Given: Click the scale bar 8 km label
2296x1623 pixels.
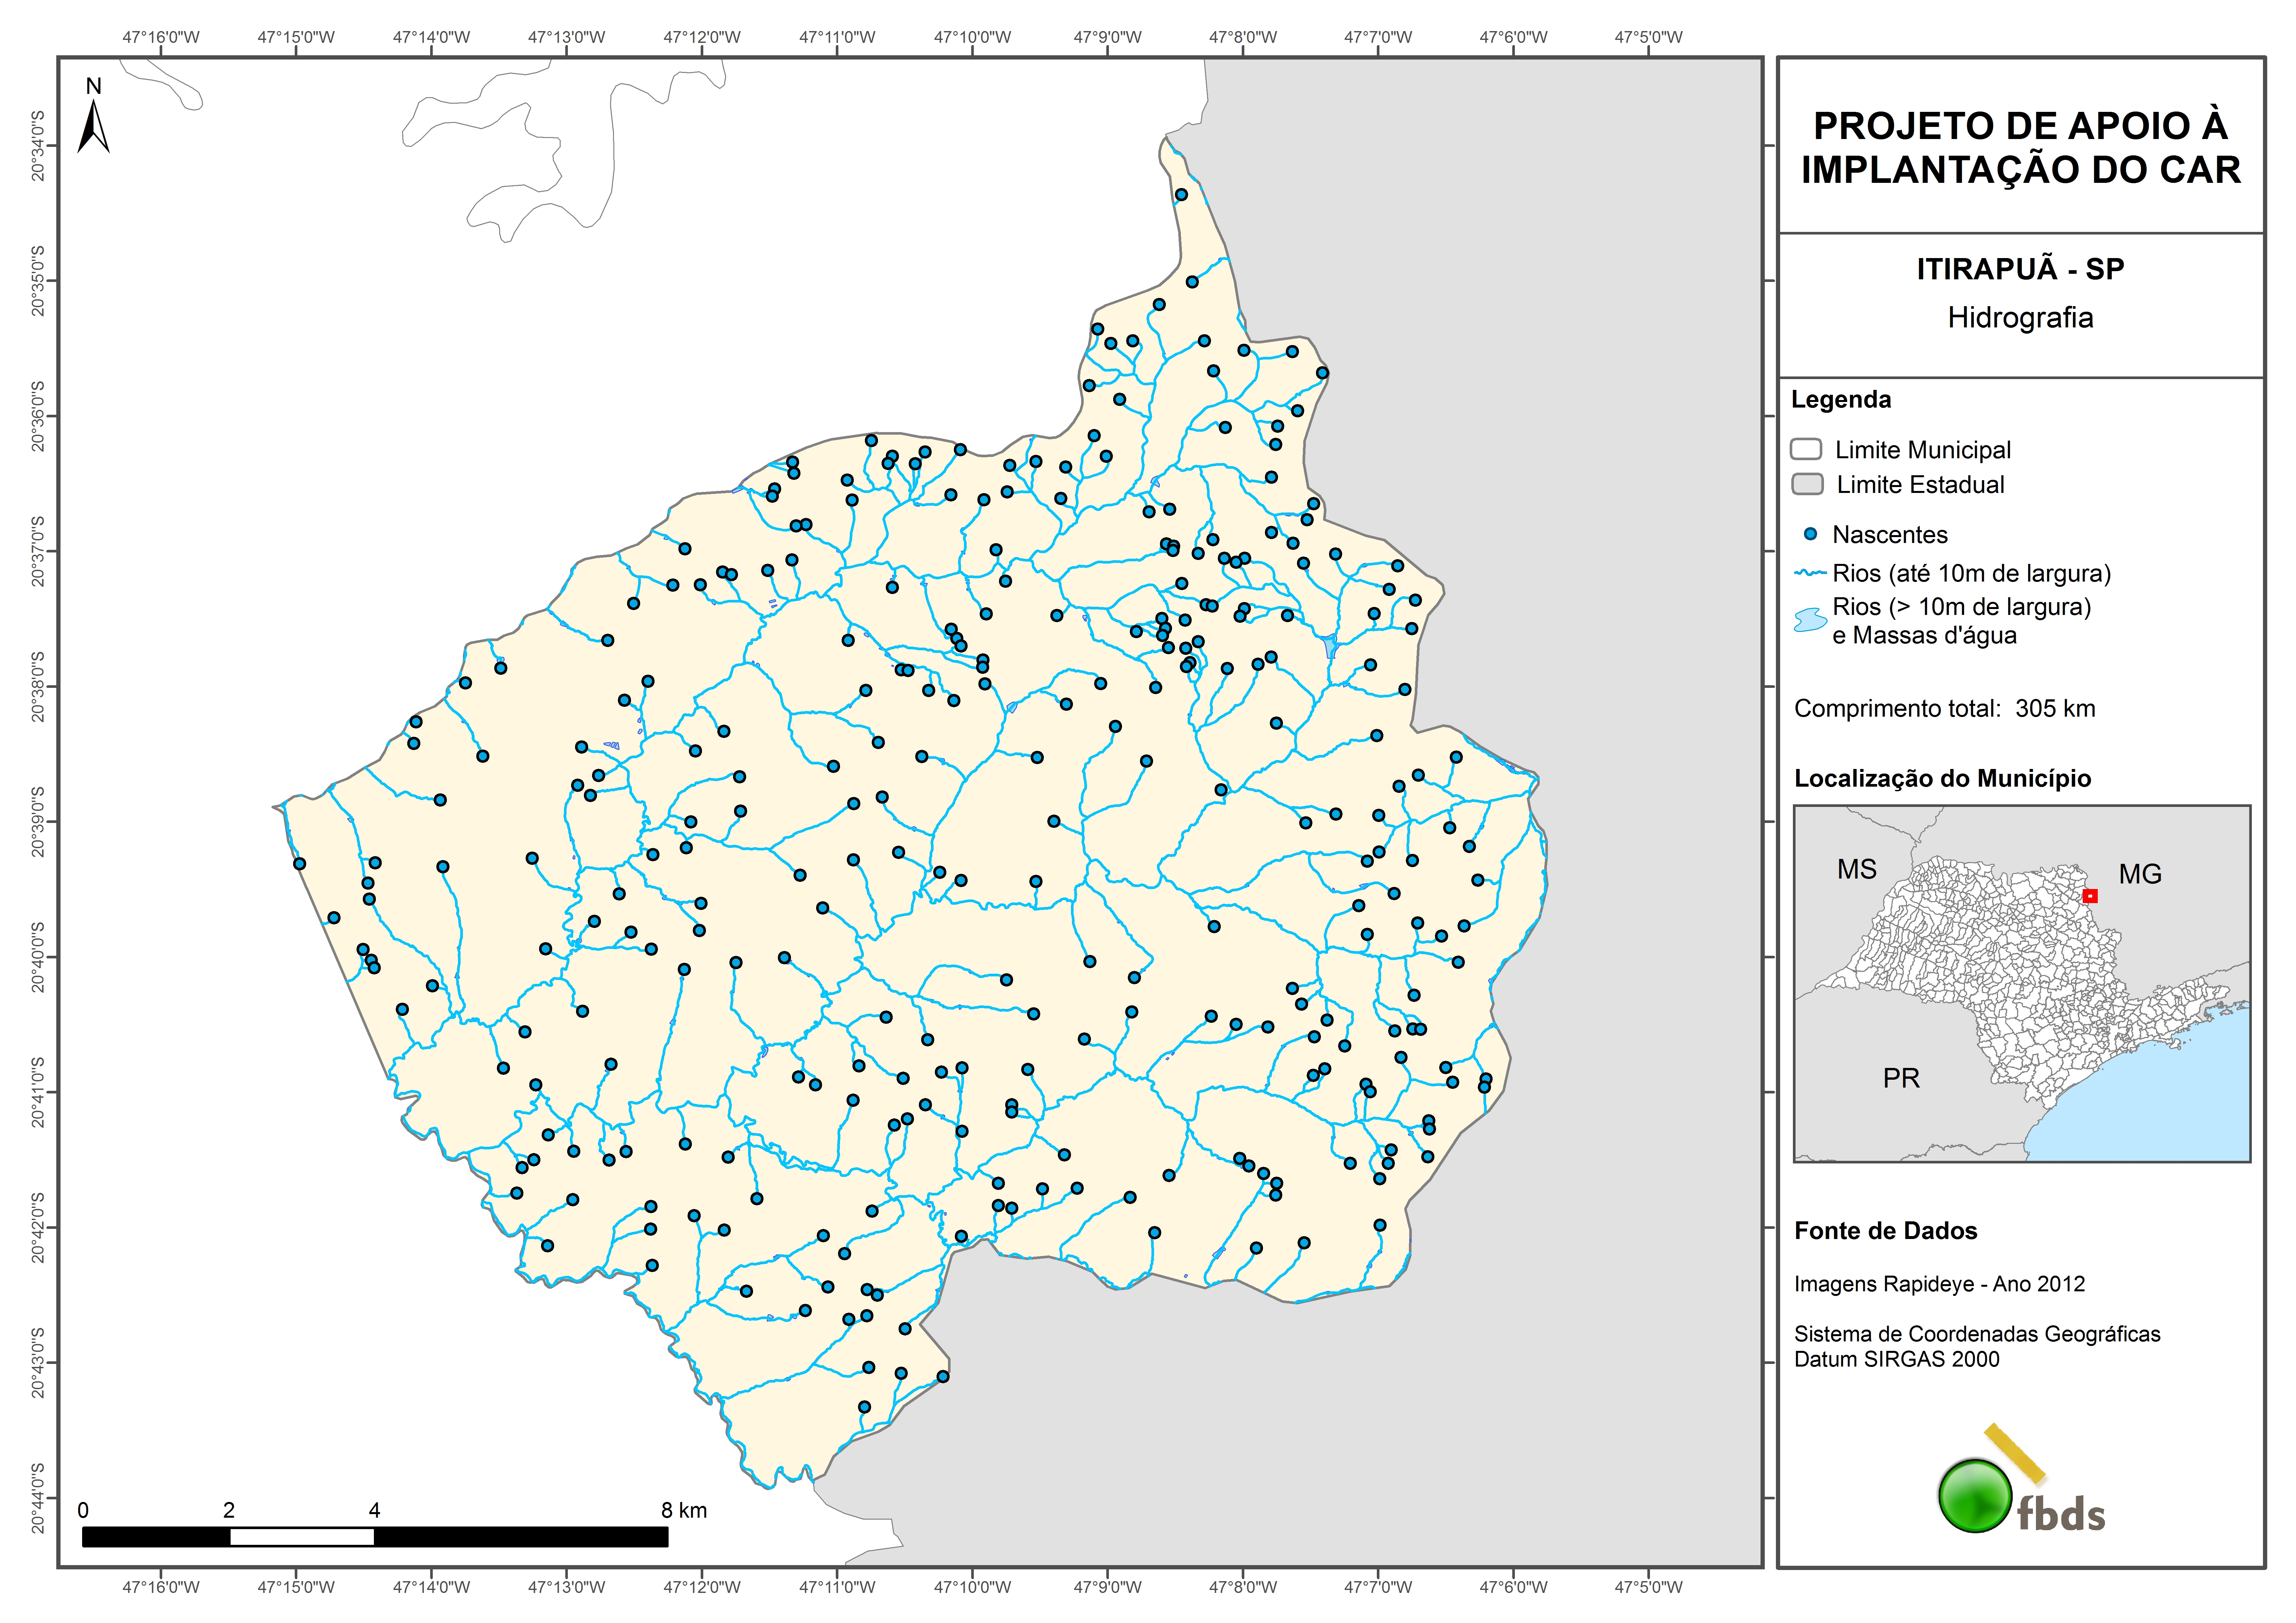Looking at the screenshot, I should [684, 1510].
